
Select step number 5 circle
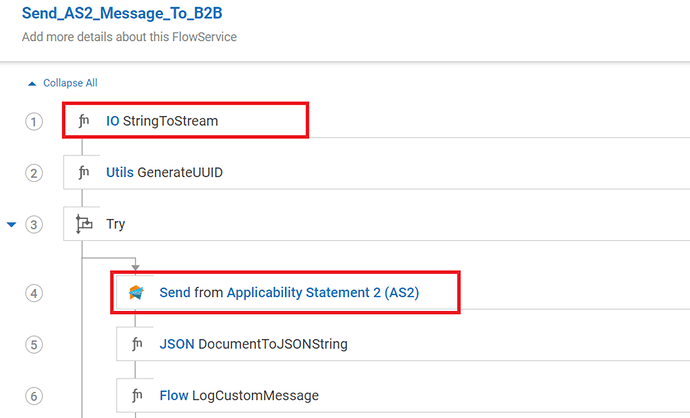pos(35,345)
